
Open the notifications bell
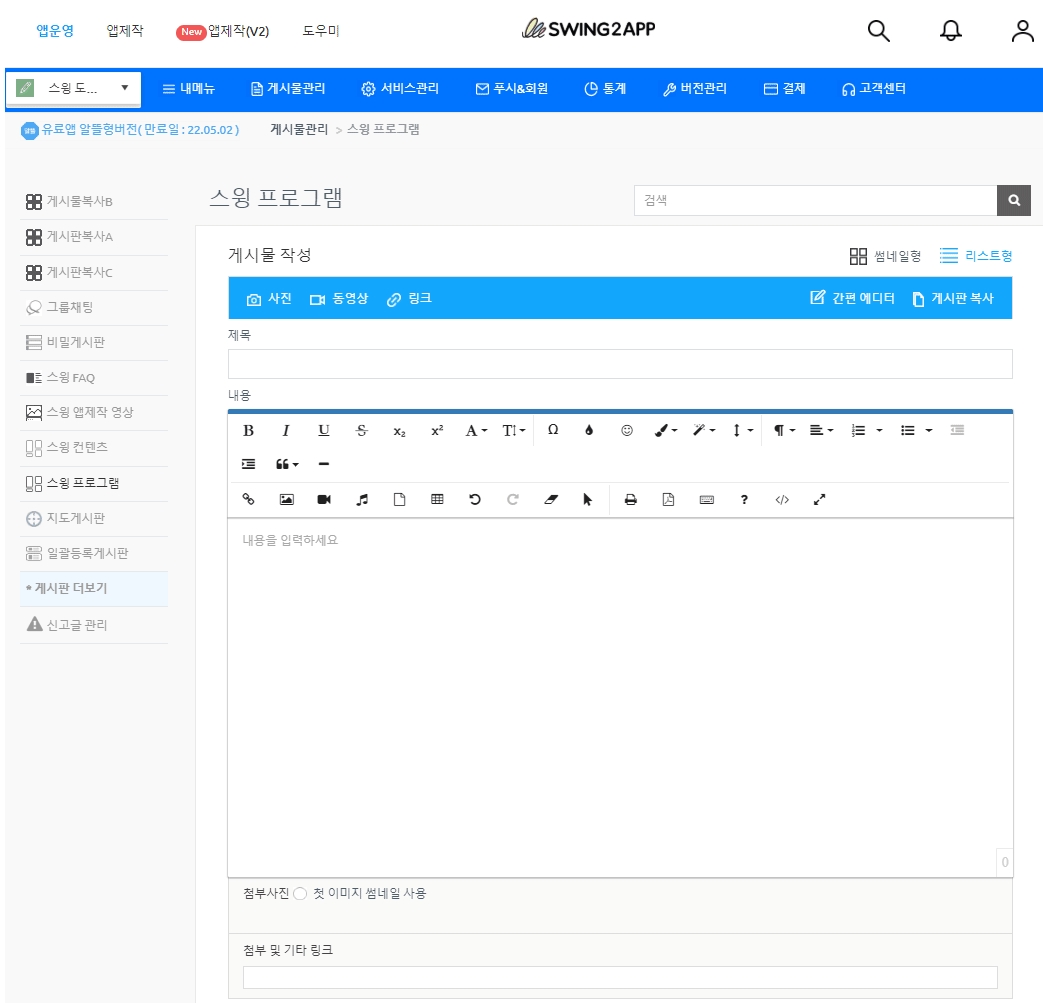pos(951,30)
